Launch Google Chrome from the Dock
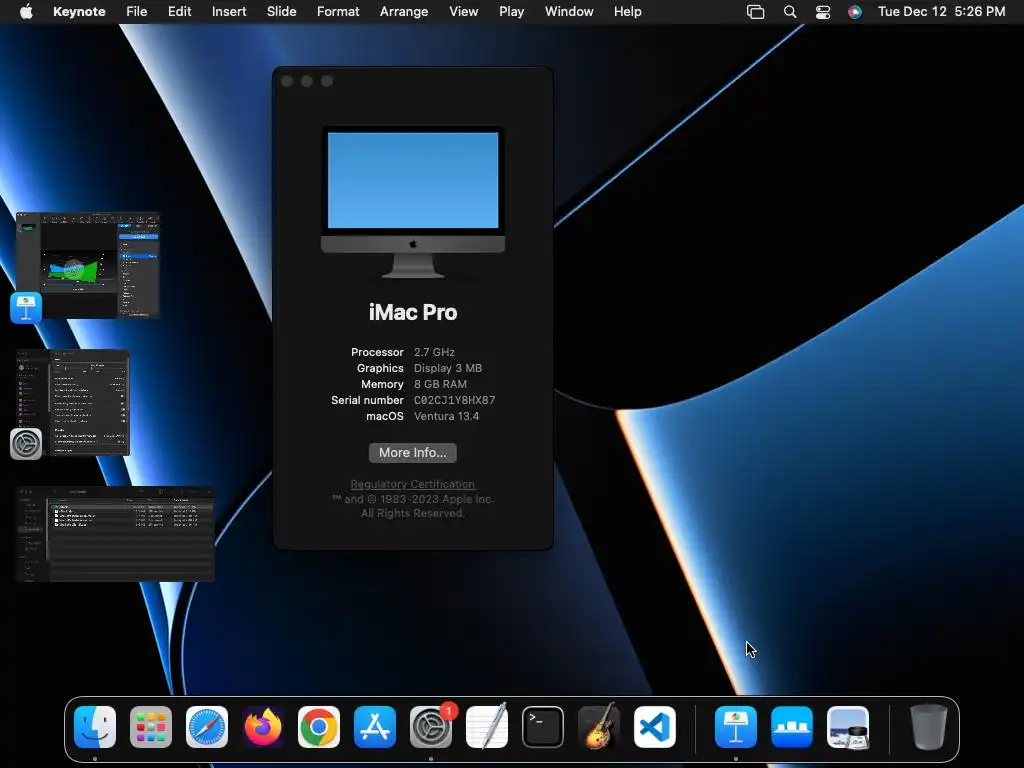 pos(319,727)
